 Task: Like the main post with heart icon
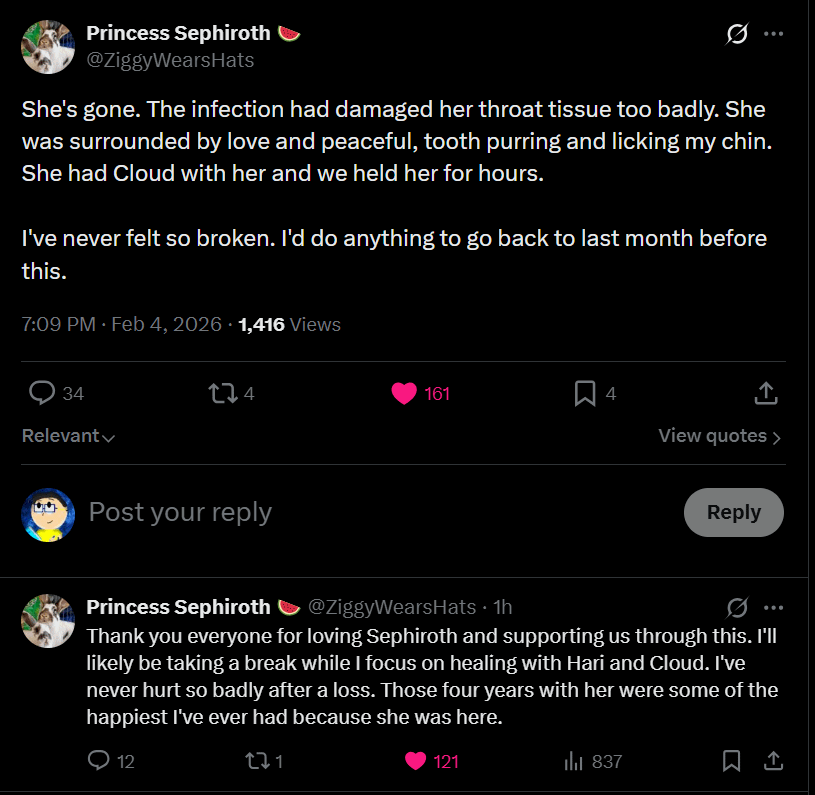point(404,393)
